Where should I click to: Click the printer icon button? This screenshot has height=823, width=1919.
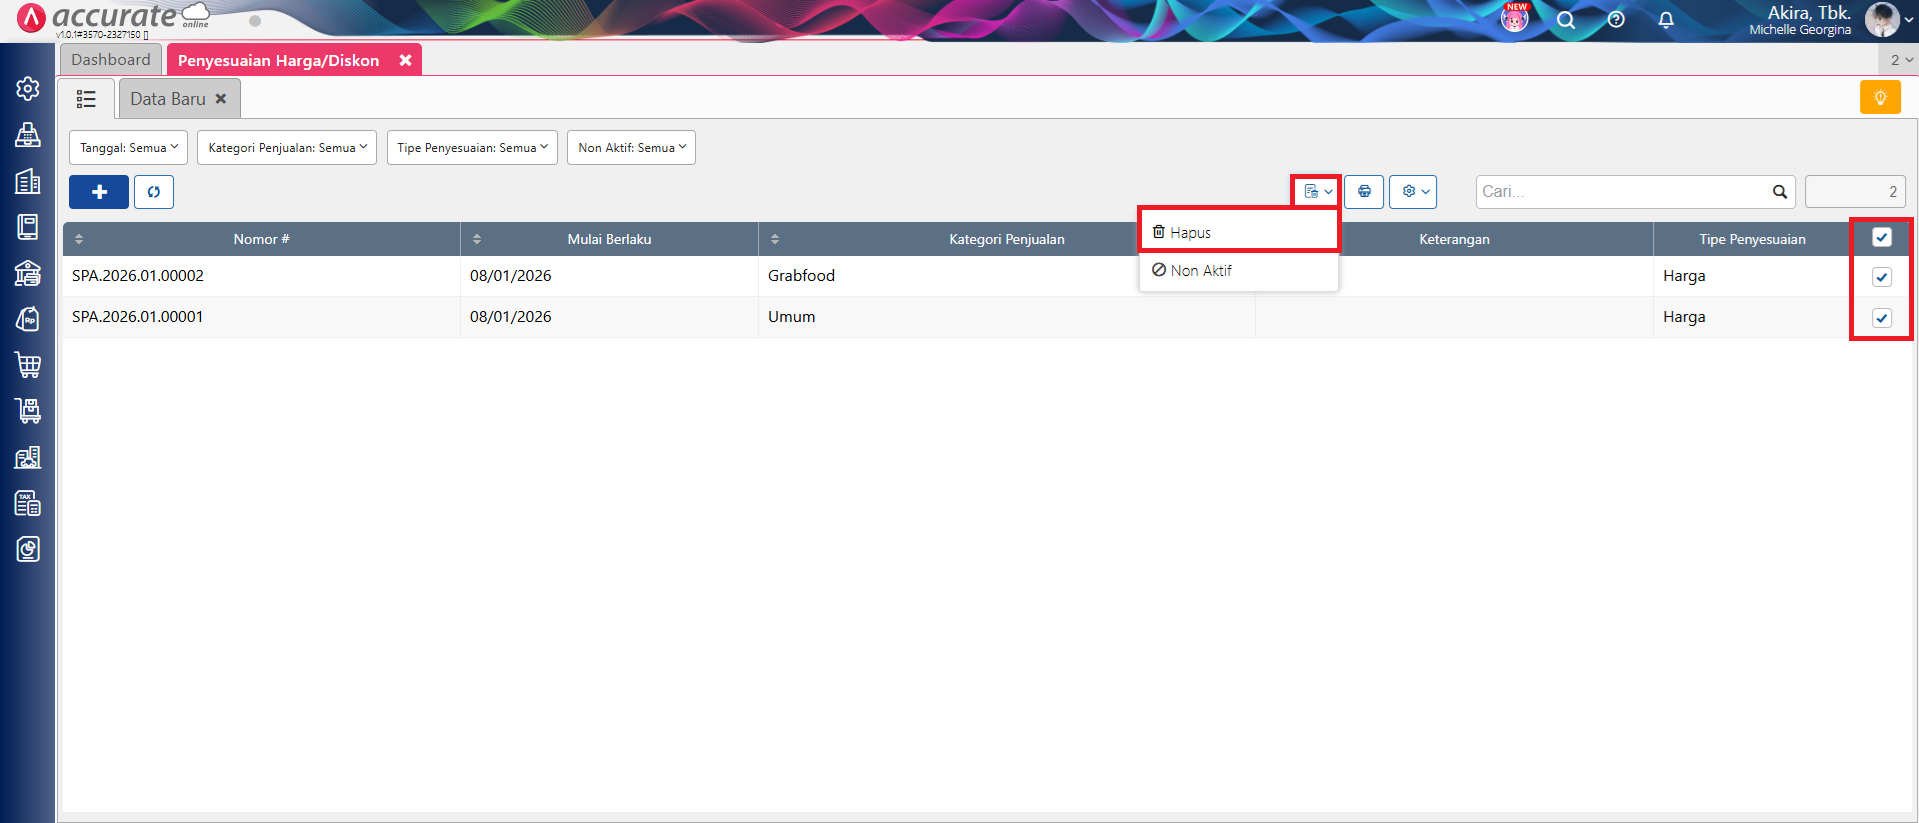tap(1364, 191)
